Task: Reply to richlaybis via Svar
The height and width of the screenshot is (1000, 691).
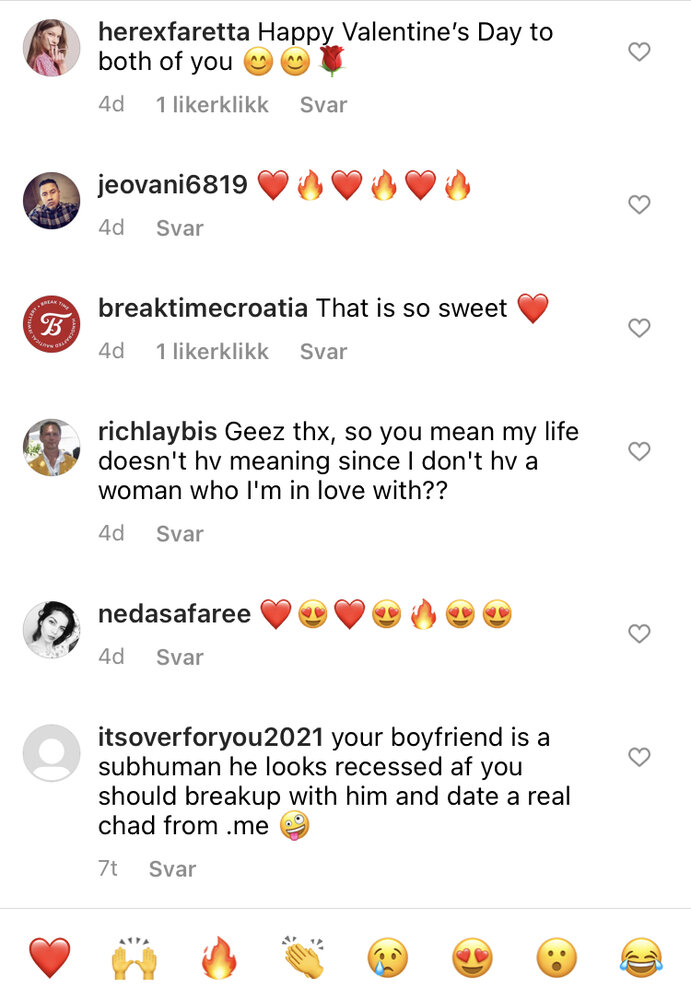Action: (x=180, y=534)
